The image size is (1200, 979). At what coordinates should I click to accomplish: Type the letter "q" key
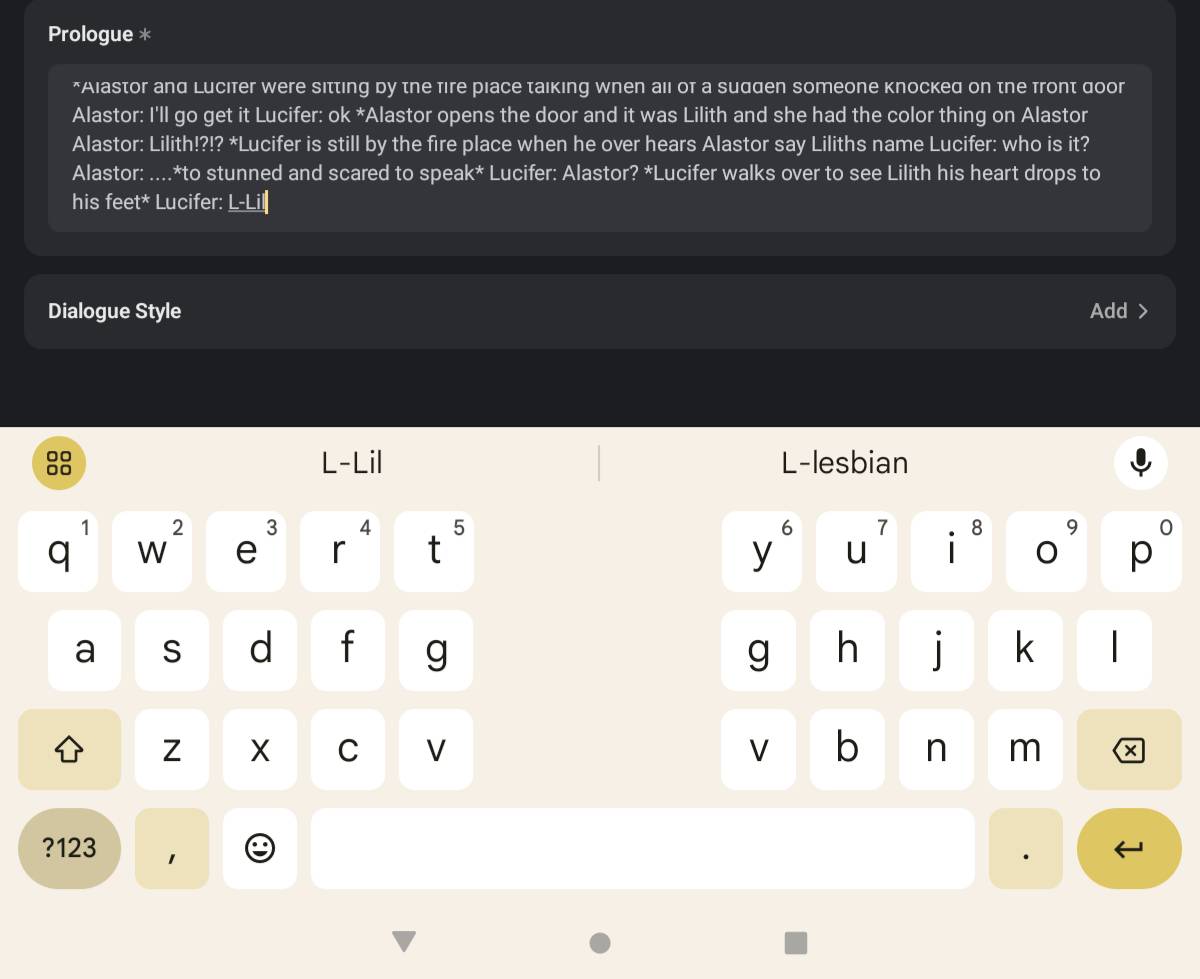point(59,552)
